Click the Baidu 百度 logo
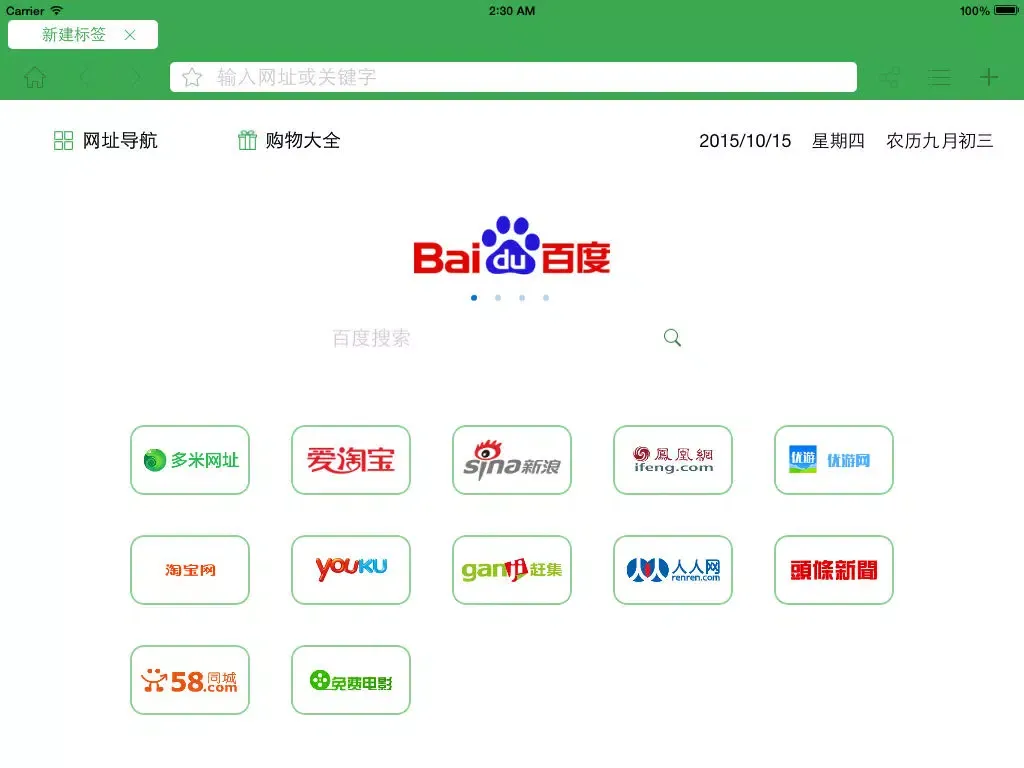The width and height of the screenshot is (1024, 768). point(512,246)
